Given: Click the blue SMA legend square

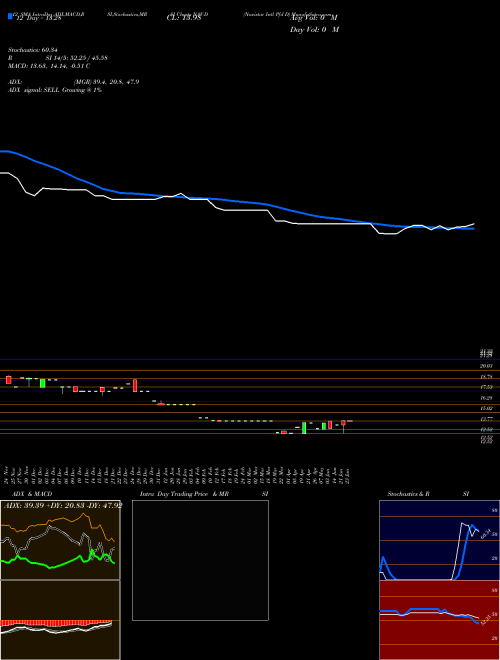Looking at the screenshot, I should point(10,17).
